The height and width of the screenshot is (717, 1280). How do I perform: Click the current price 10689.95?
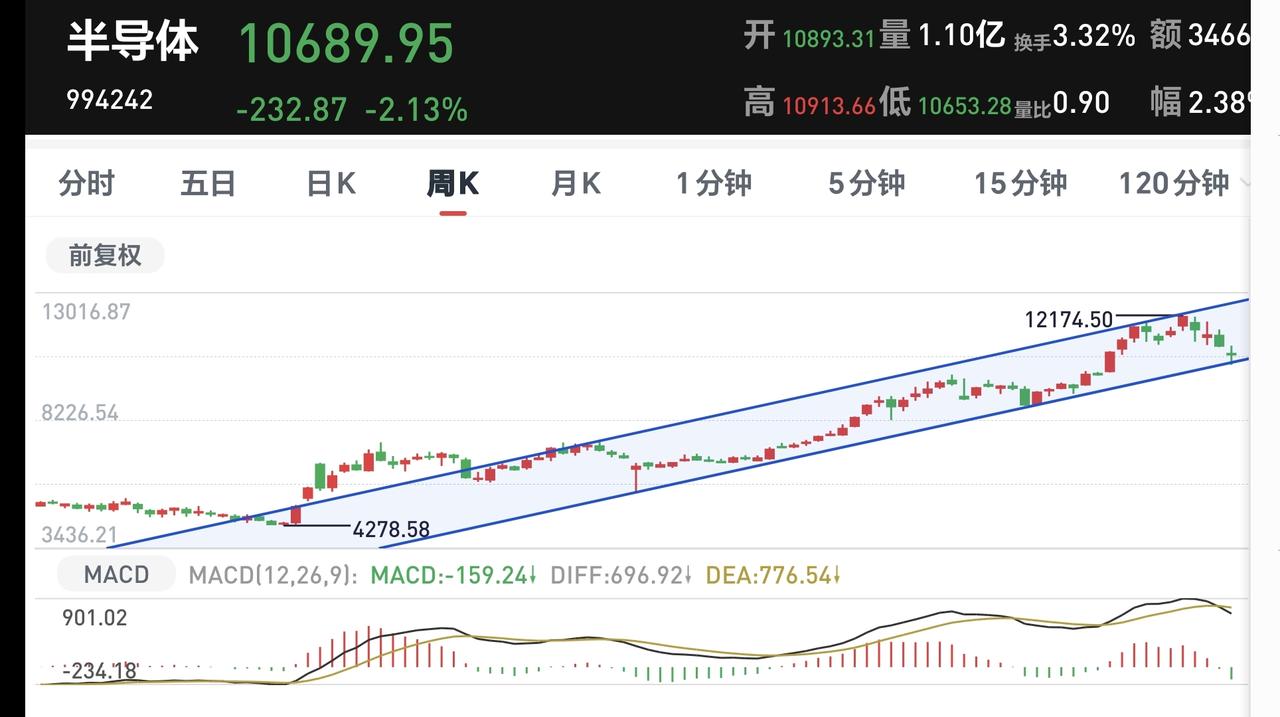[x=346, y=44]
